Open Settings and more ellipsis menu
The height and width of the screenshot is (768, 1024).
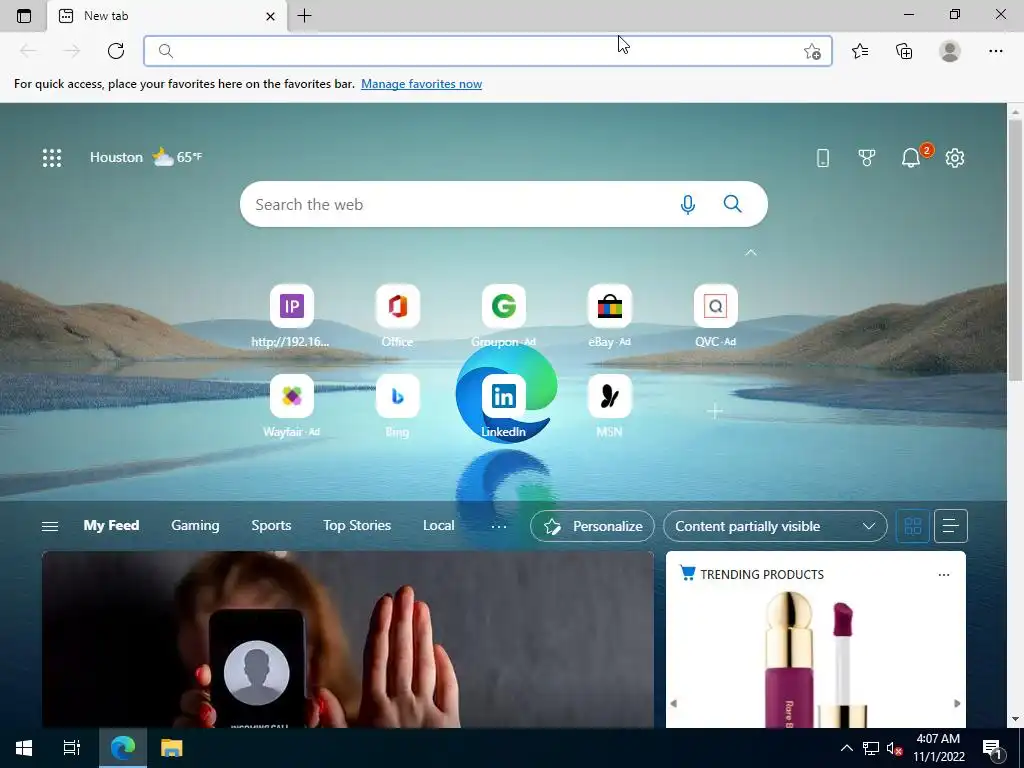pos(995,51)
